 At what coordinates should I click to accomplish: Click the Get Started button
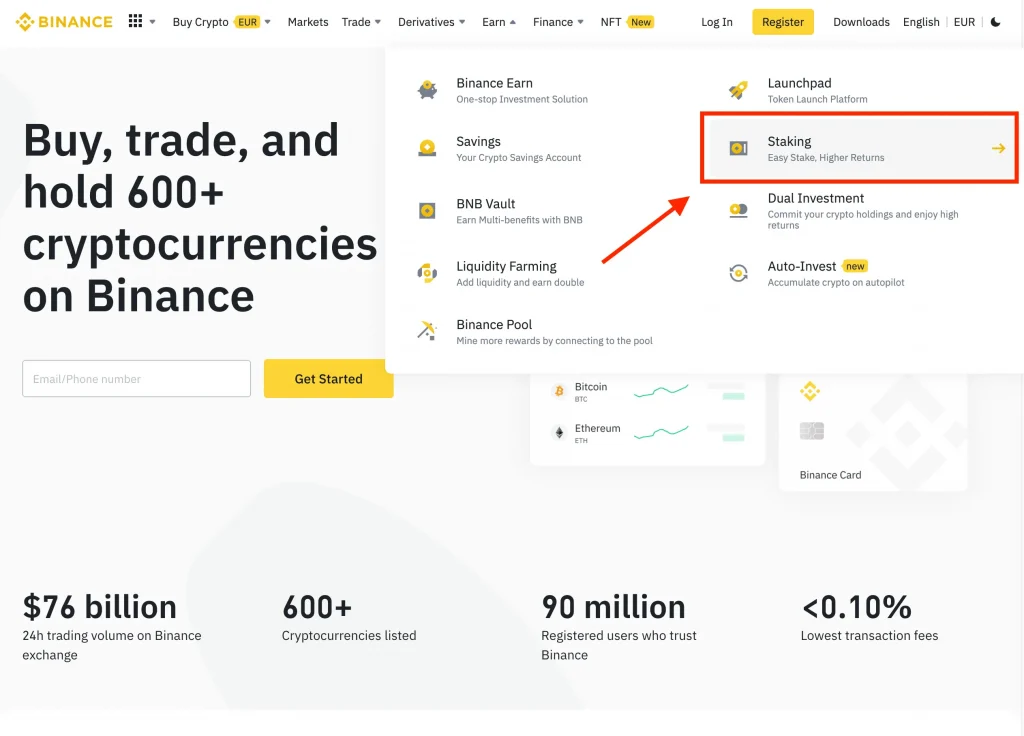point(328,379)
